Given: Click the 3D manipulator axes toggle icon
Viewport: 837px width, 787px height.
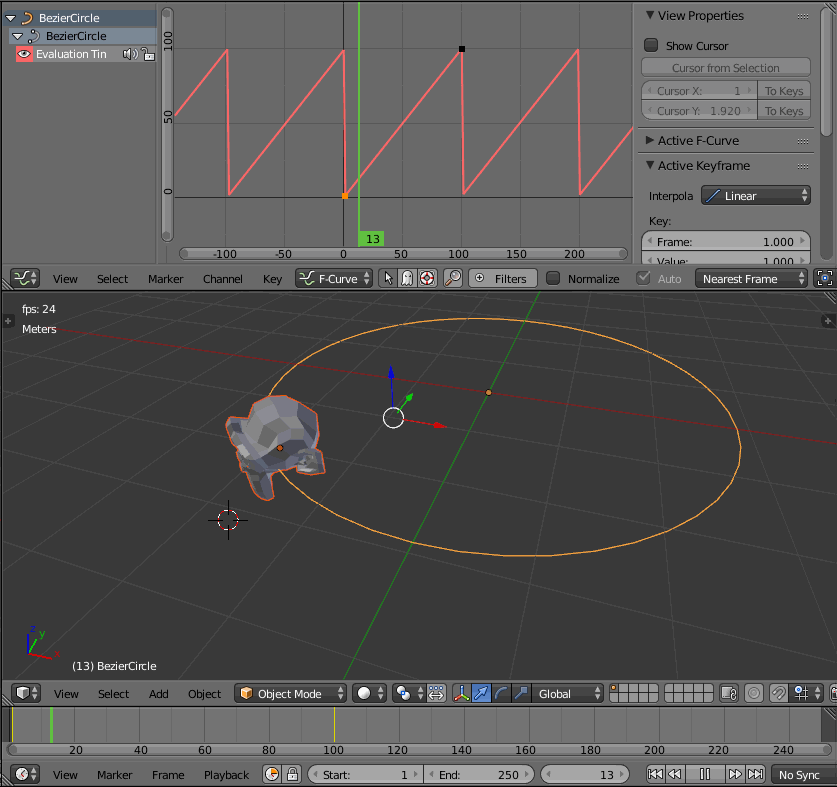Looking at the screenshot, I should (462, 693).
